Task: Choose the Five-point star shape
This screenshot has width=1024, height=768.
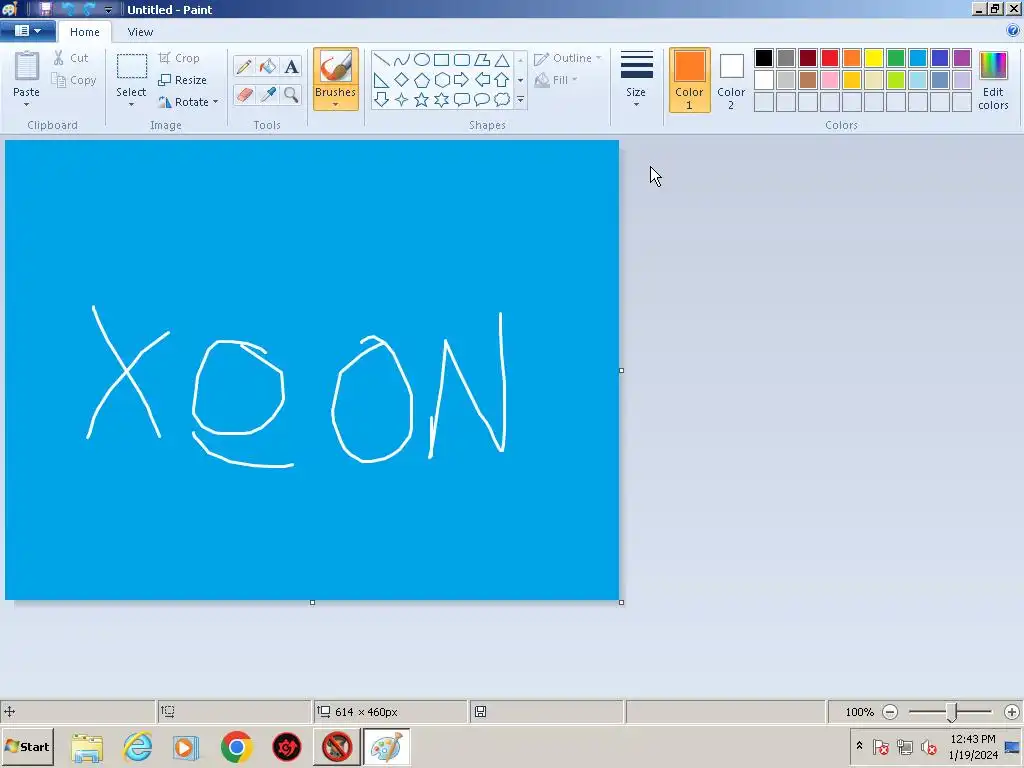Action: [422, 99]
